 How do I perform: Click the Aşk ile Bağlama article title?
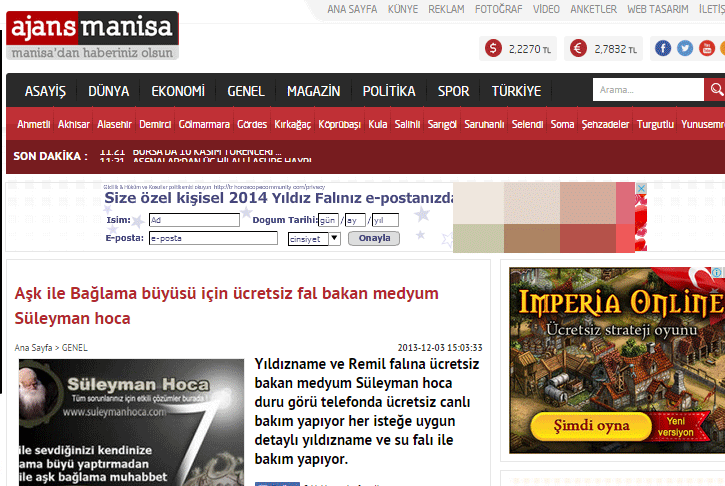pos(227,306)
